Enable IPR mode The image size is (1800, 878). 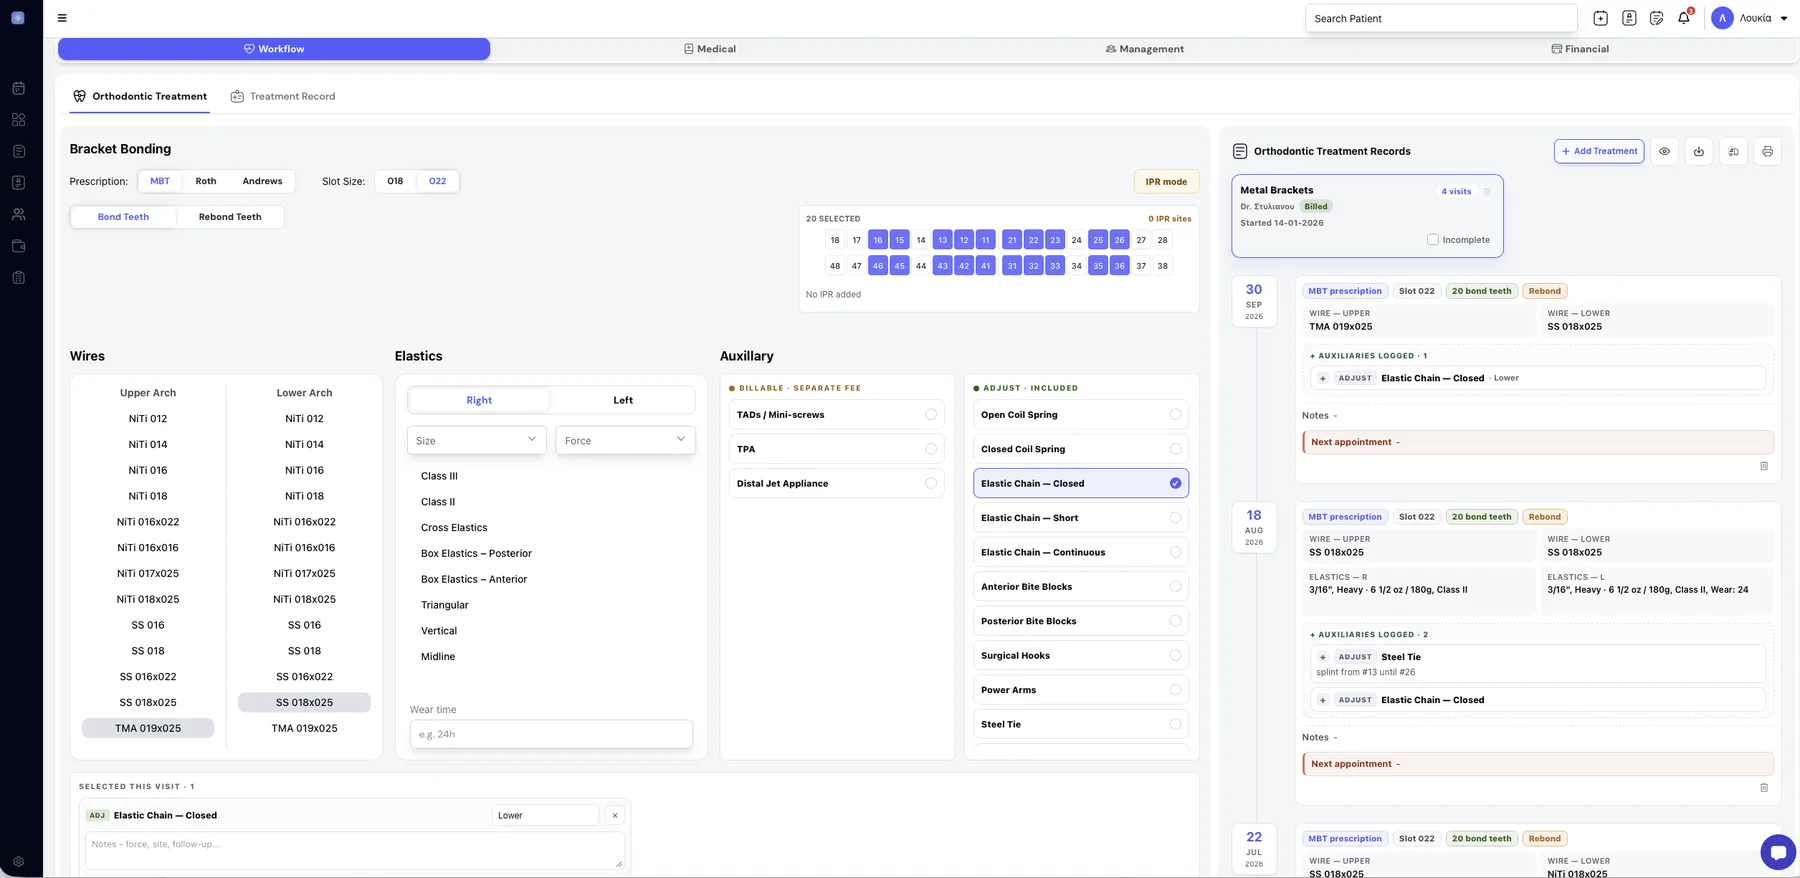pyautogui.click(x=1166, y=182)
